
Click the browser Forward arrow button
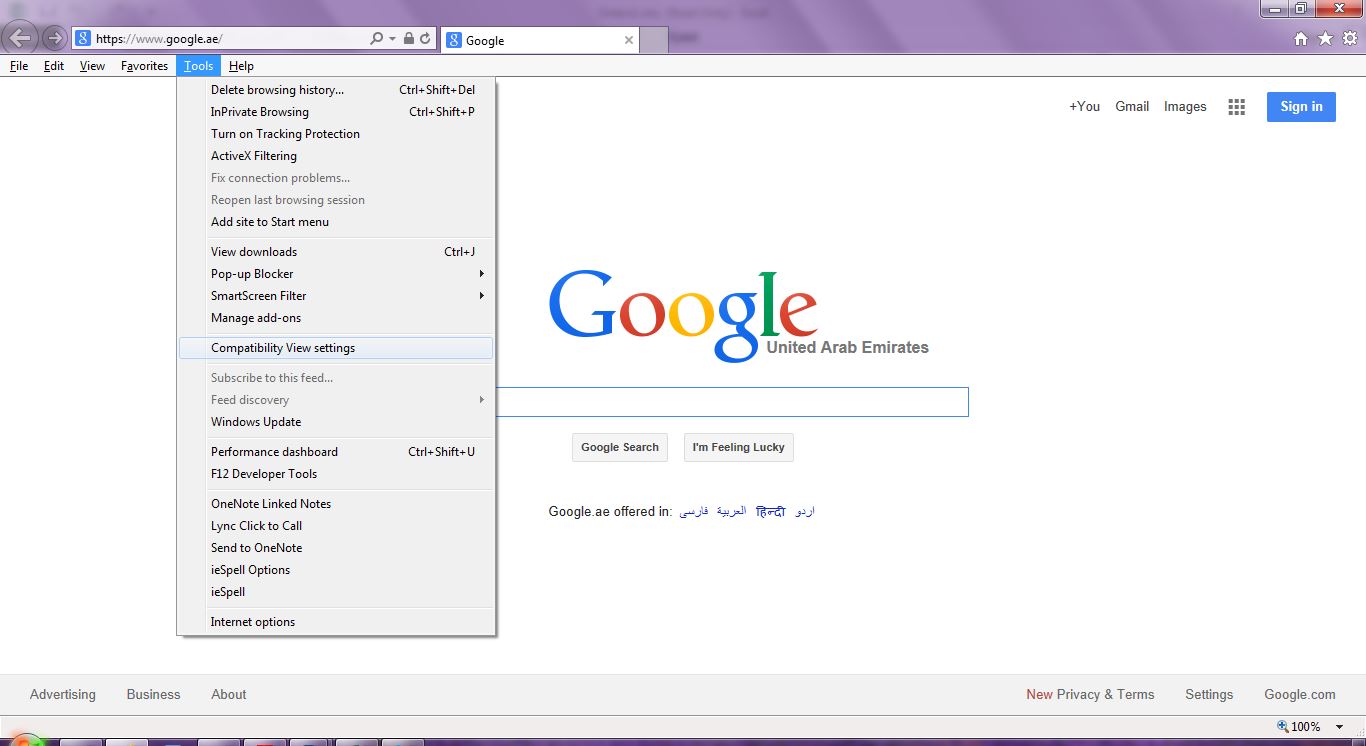click(55, 39)
